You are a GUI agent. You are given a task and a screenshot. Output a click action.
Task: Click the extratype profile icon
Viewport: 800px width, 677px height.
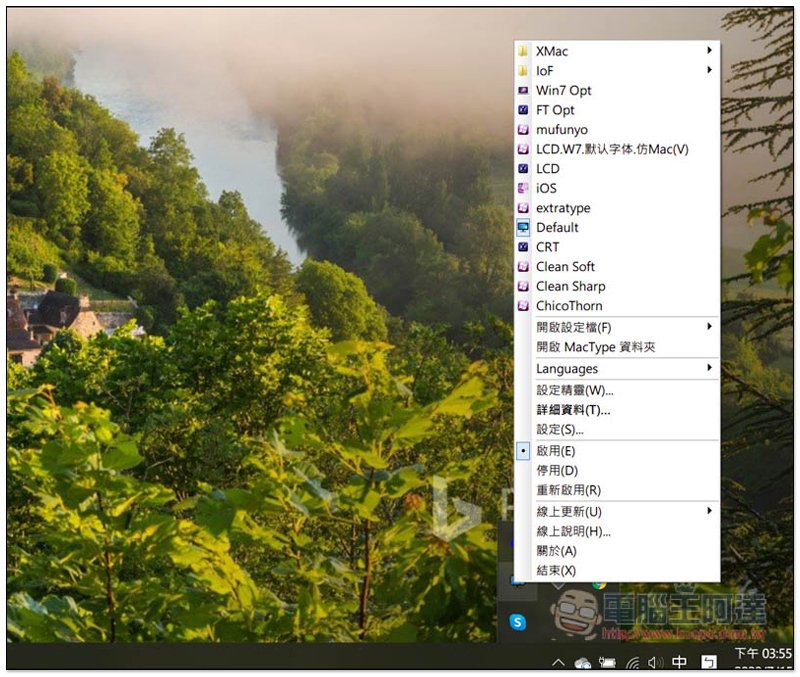pos(523,208)
